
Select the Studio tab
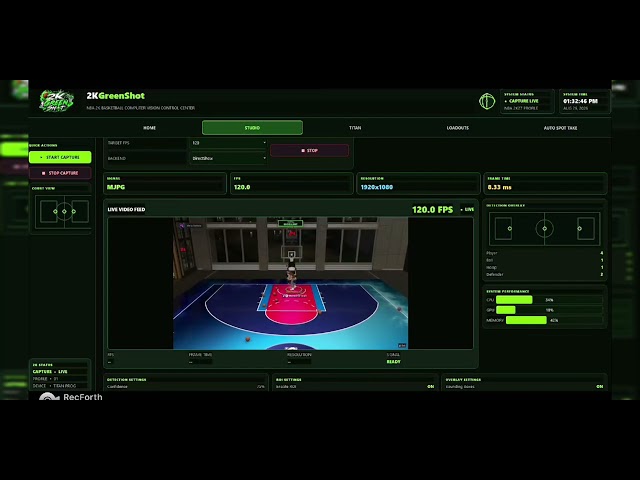click(252, 127)
